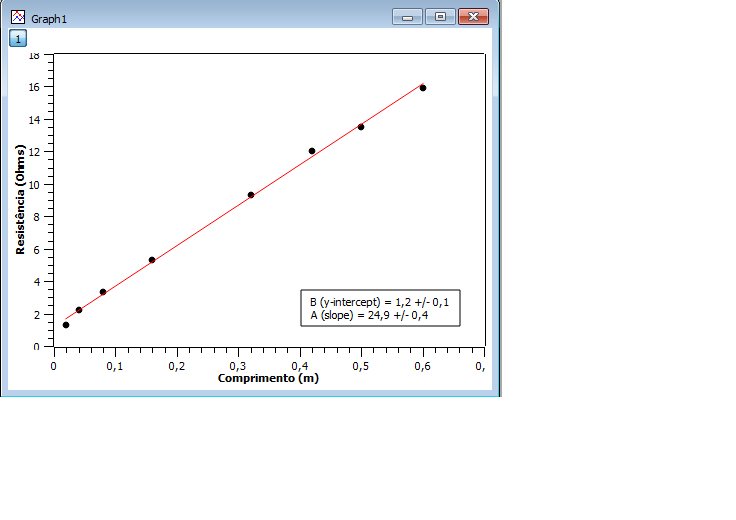This screenshot has height=520, width=736.
Task: Click the Graph1 window icon
Action: [18, 17]
